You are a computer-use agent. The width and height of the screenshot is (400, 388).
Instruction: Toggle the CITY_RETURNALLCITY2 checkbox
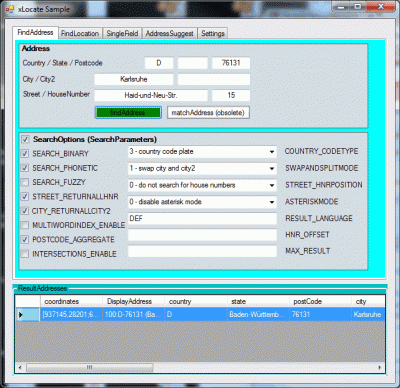[x=25, y=211]
